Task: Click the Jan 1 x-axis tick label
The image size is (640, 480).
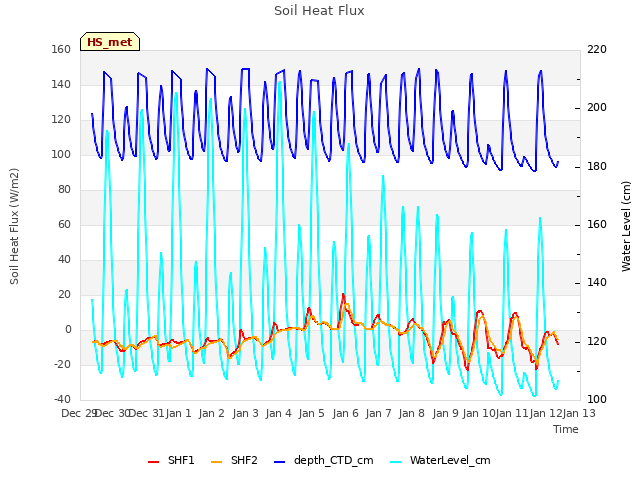Action: click(x=178, y=413)
